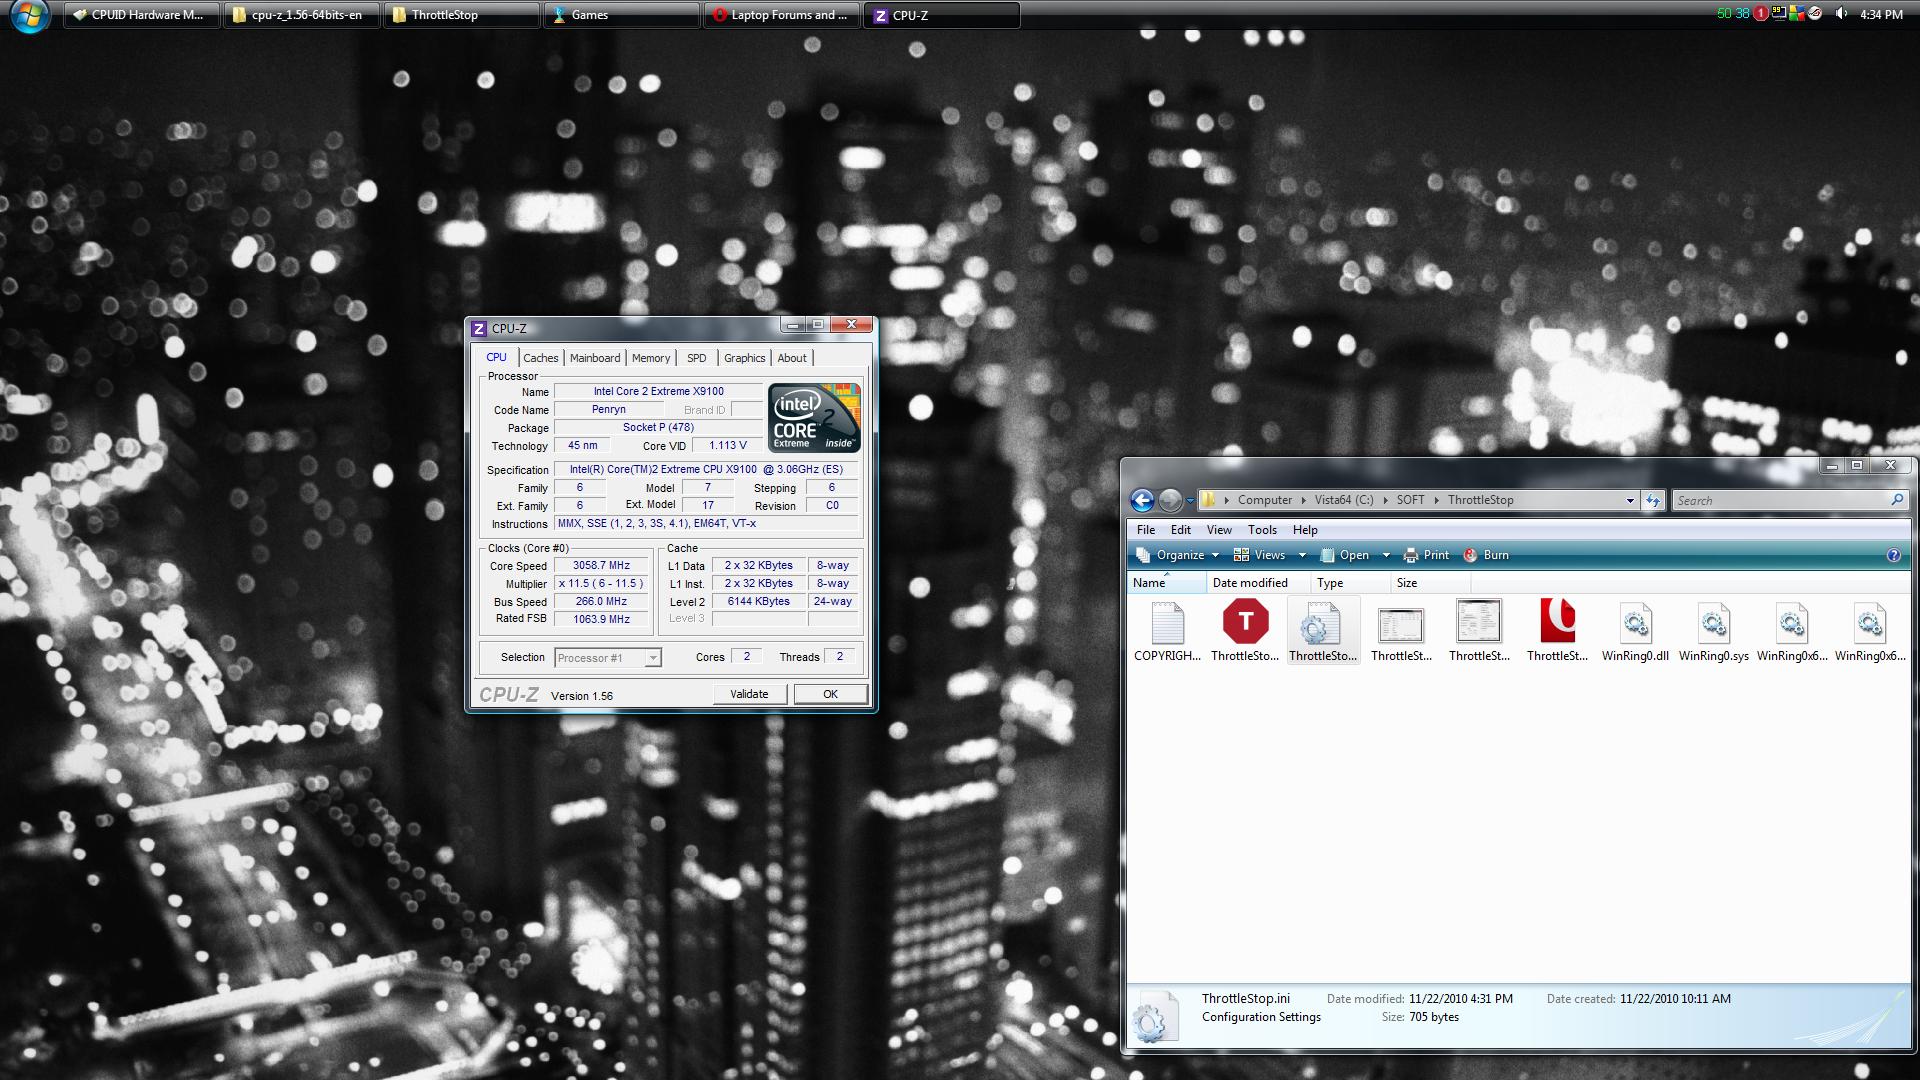
Task: Open the volume speaker tray icon
Action: click(1841, 14)
